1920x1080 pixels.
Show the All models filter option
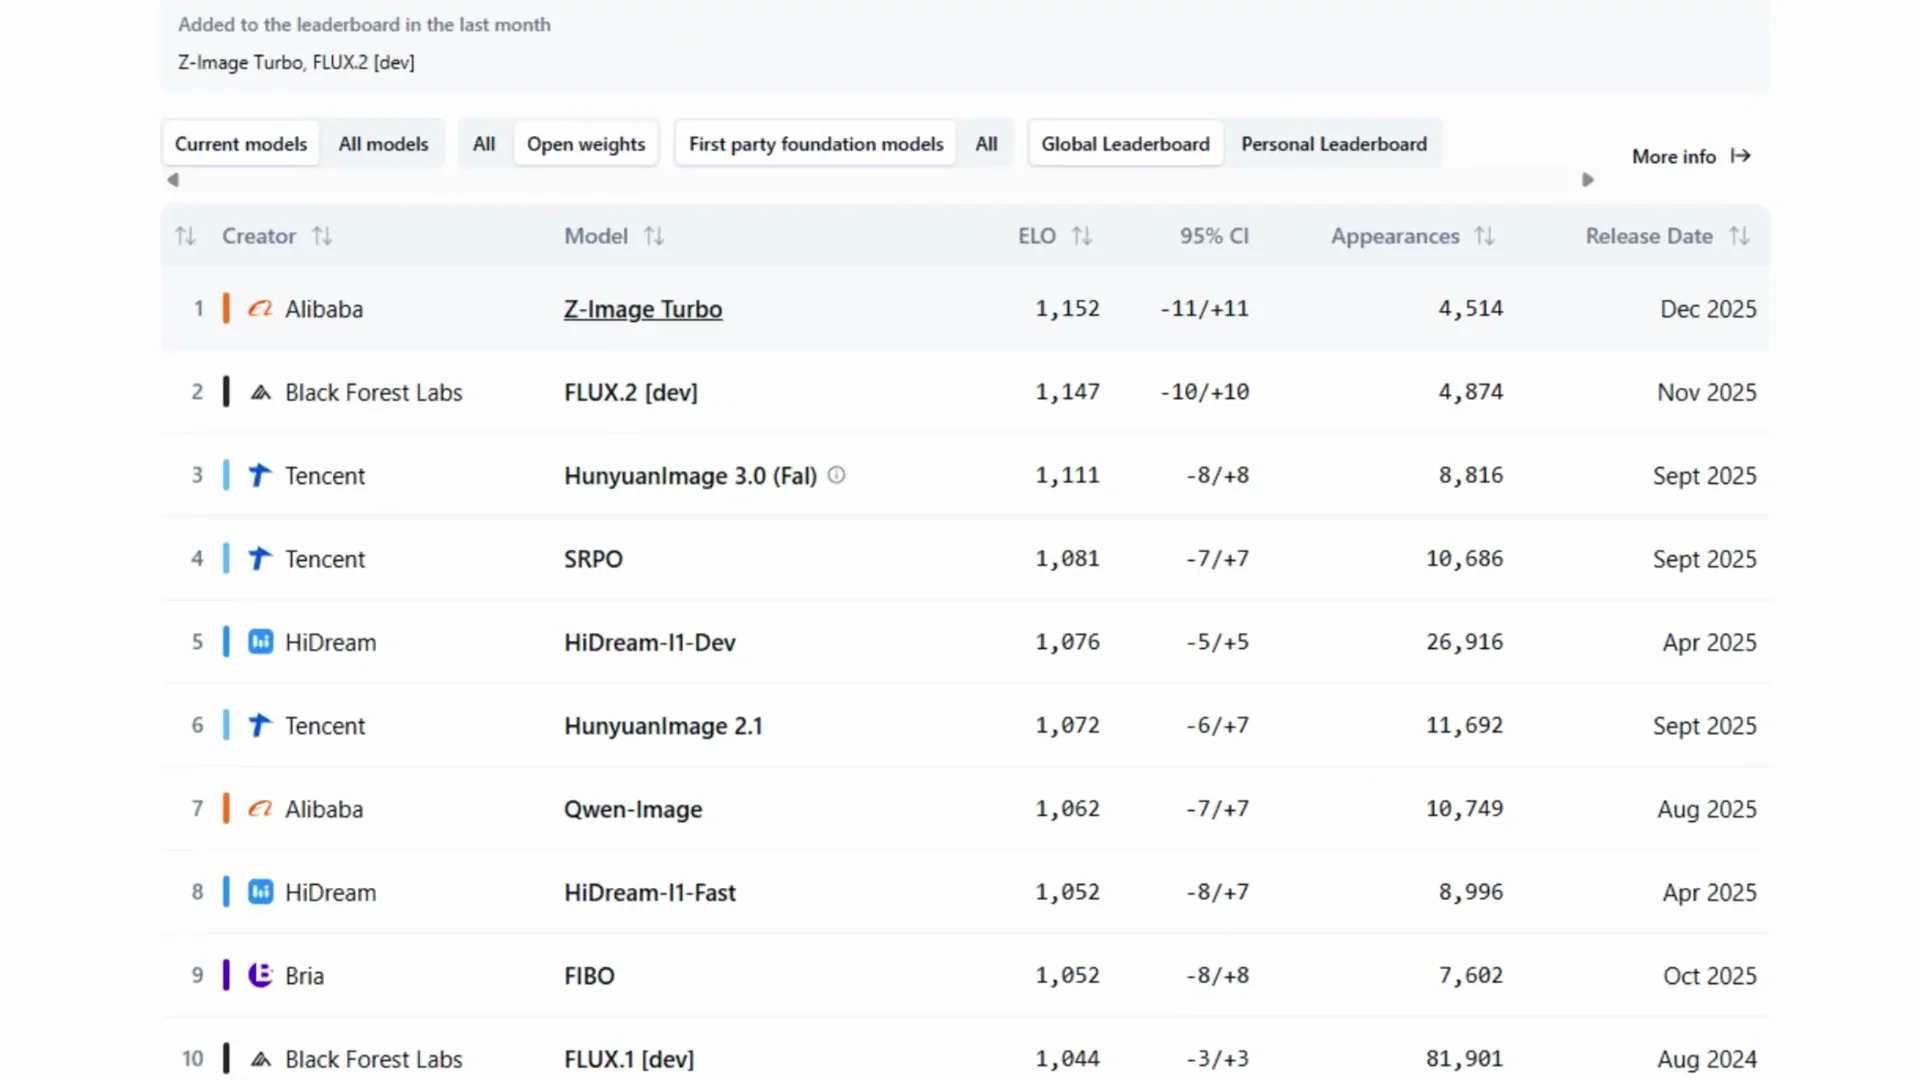[x=383, y=144]
